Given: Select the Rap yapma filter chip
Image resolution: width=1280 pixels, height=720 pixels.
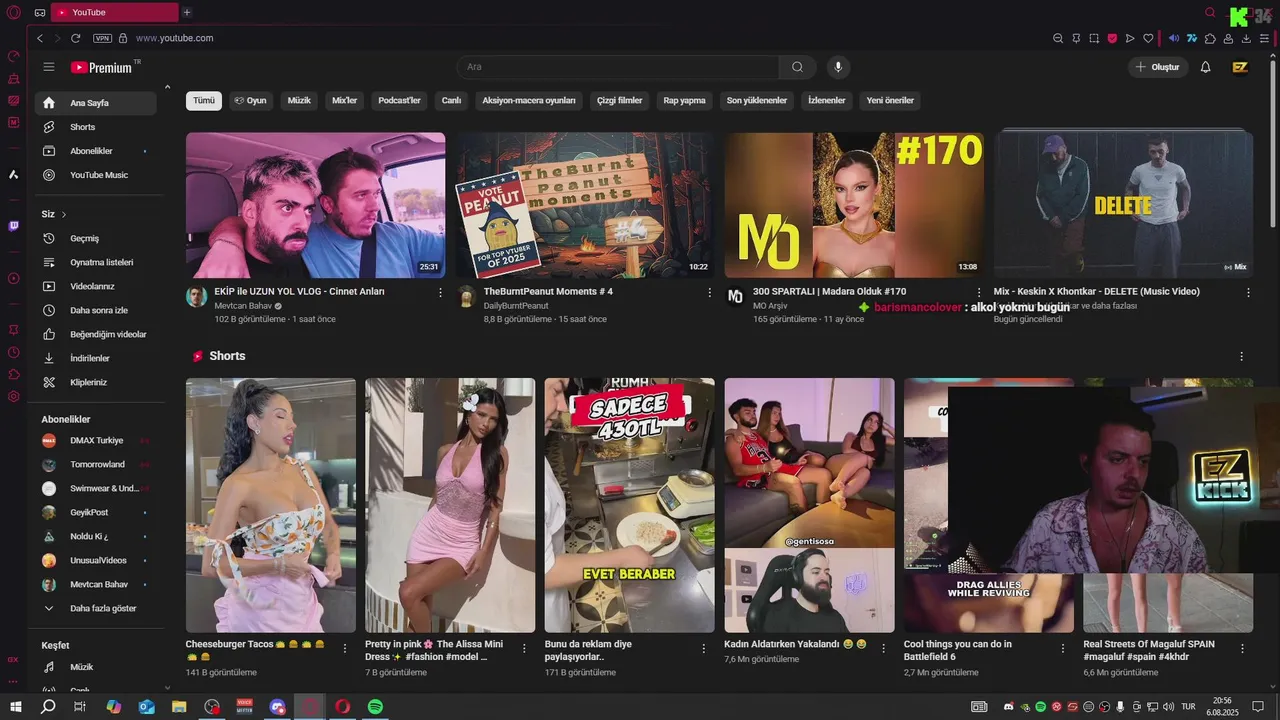Looking at the screenshot, I should pyautogui.click(x=684, y=100).
